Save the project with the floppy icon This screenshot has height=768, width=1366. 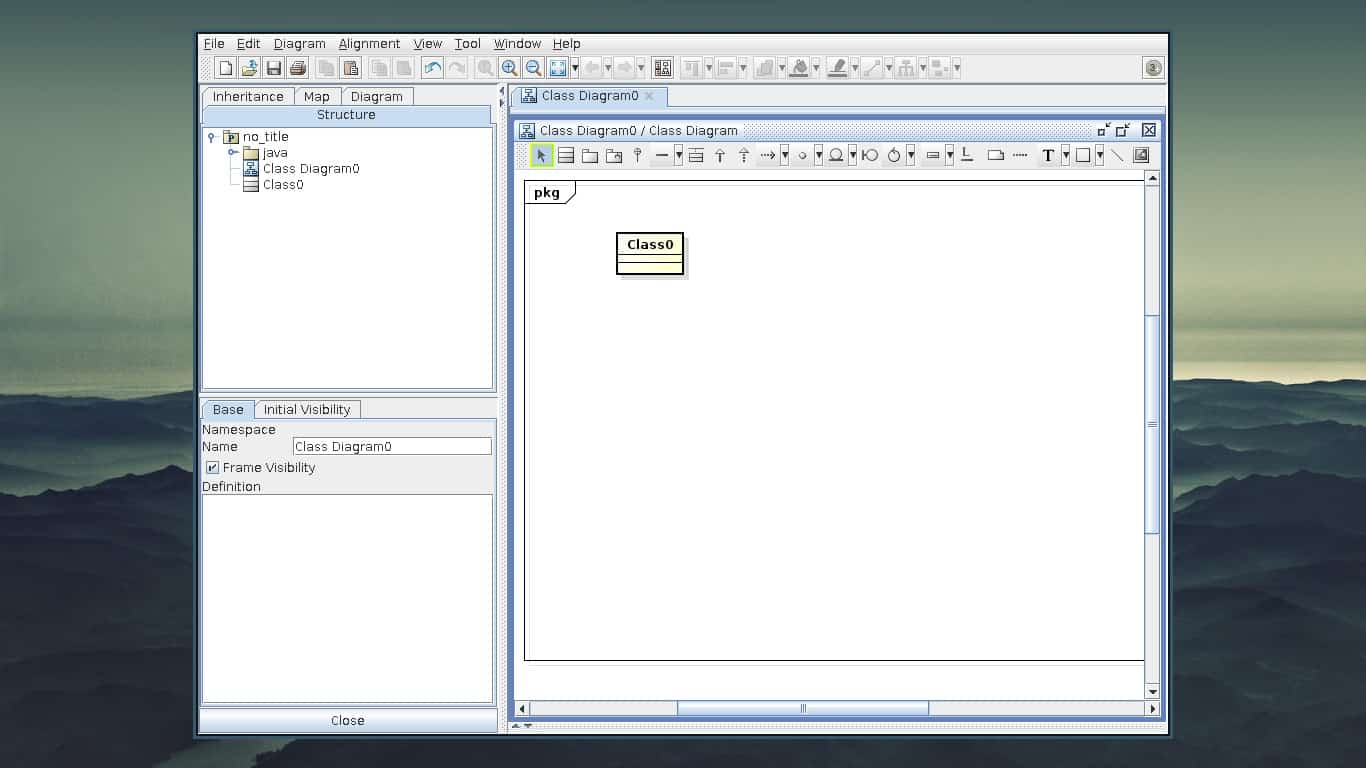coord(274,68)
